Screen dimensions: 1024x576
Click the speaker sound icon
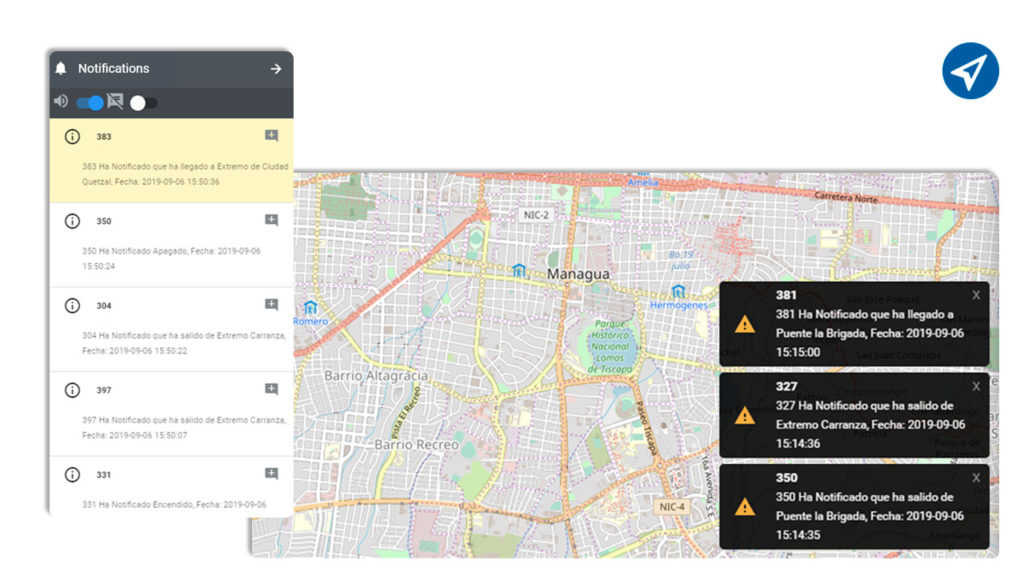tap(61, 101)
